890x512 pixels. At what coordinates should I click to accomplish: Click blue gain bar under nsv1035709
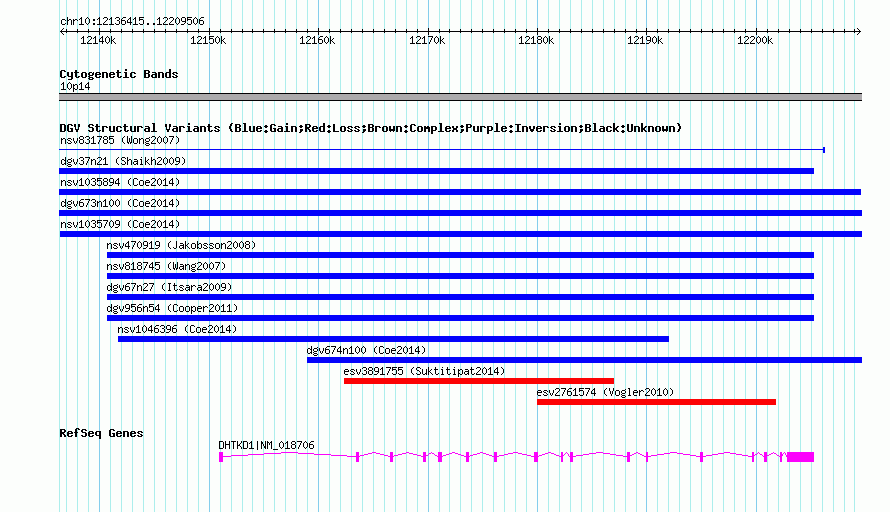coord(460,234)
